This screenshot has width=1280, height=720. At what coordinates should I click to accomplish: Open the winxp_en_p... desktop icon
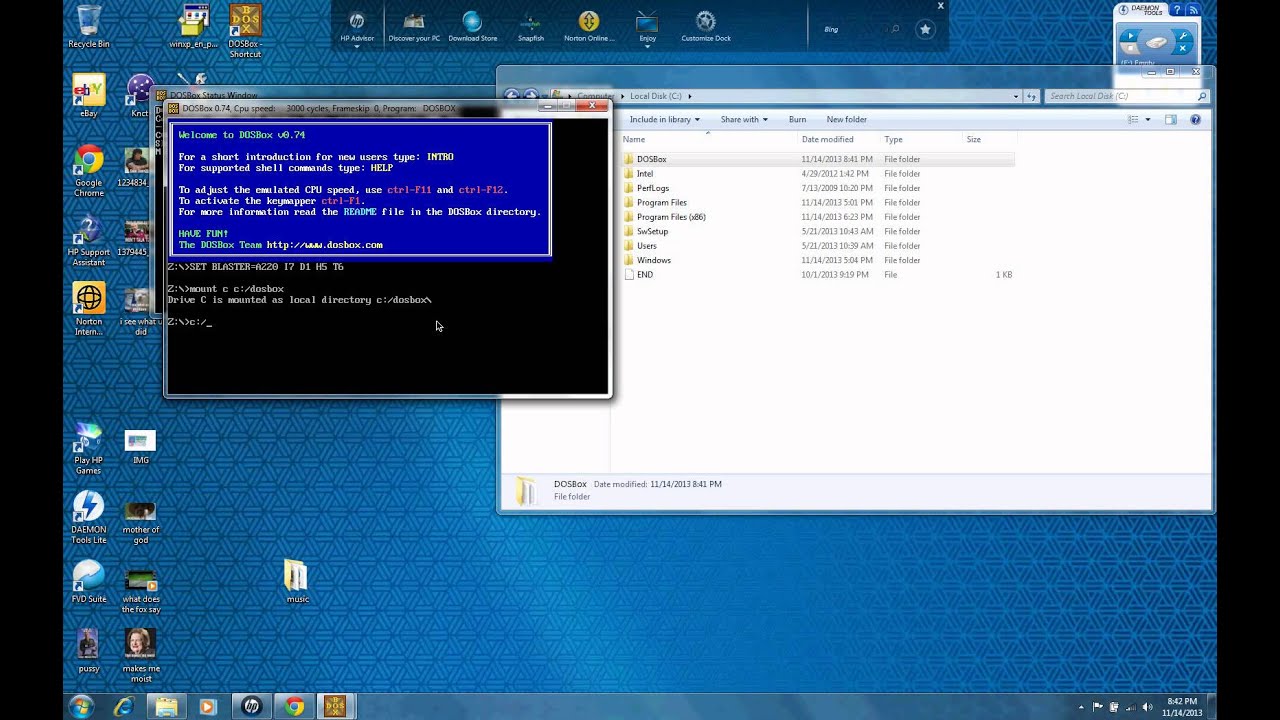click(194, 27)
